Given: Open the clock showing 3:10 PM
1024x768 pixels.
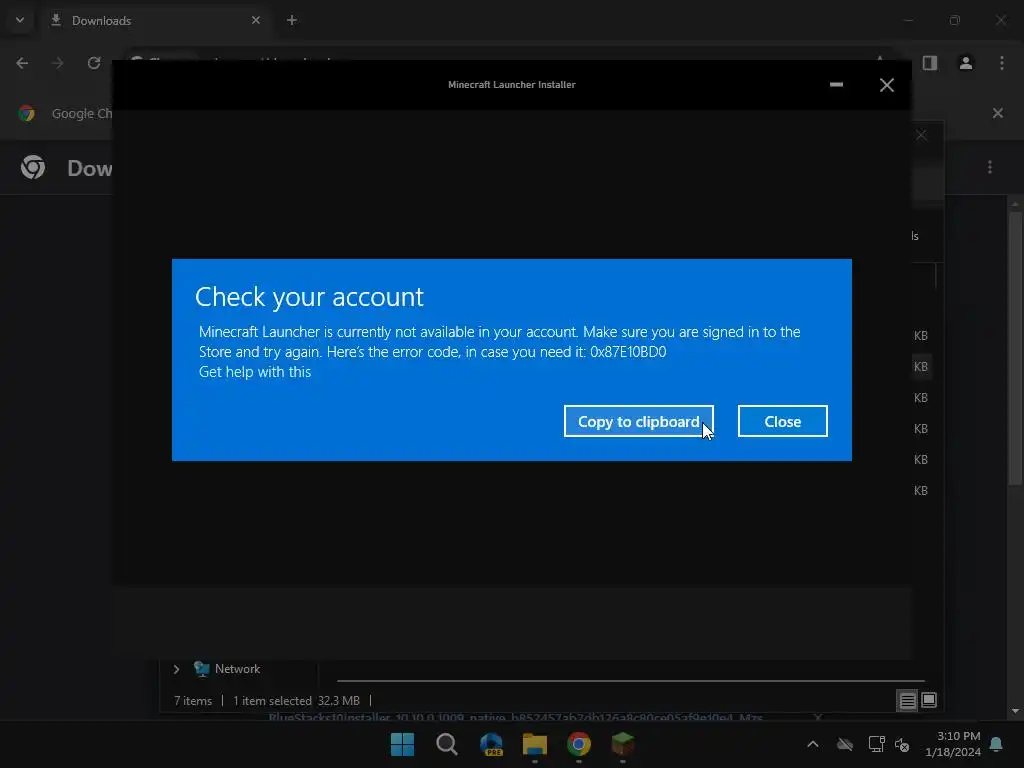Looking at the screenshot, I should (x=953, y=744).
